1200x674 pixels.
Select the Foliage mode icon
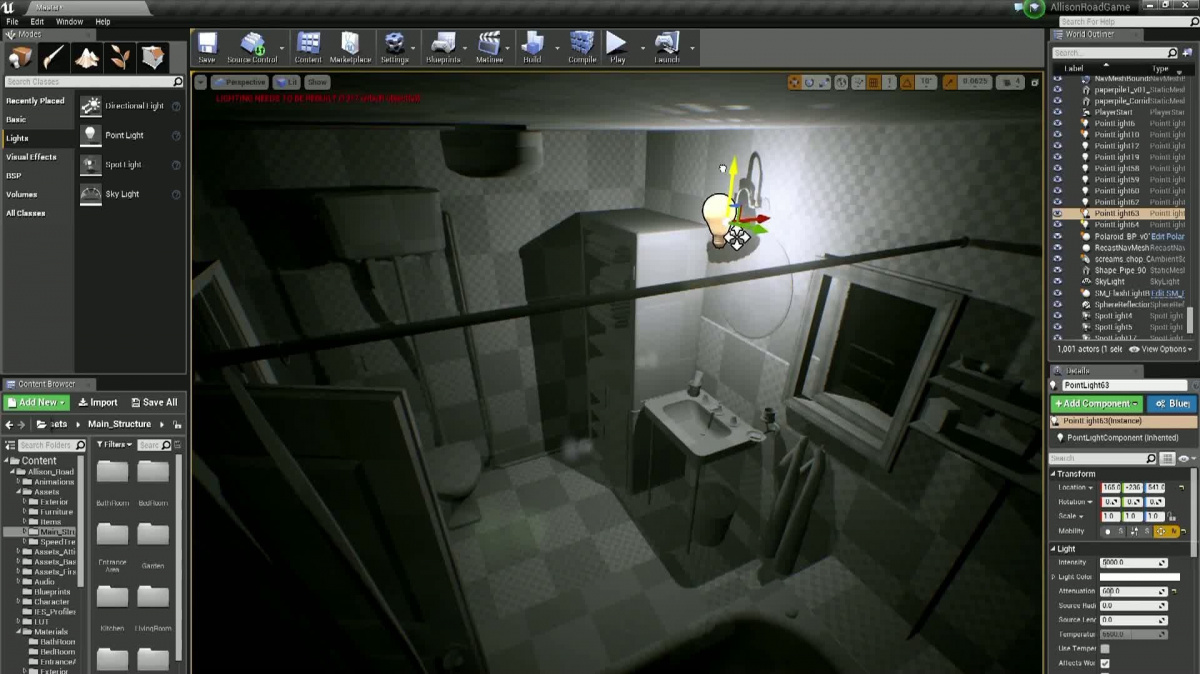pos(120,57)
